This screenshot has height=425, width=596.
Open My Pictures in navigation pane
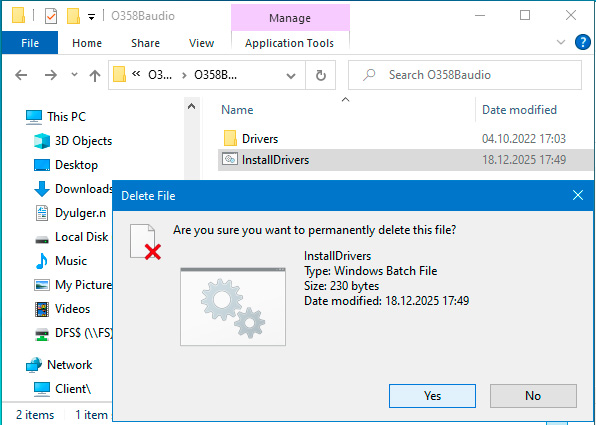coord(83,285)
